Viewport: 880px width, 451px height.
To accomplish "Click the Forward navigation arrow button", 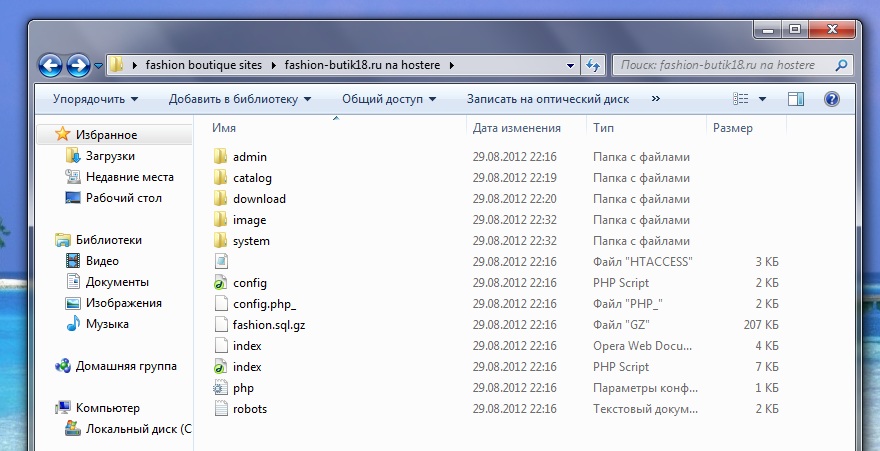I will pos(78,66).
